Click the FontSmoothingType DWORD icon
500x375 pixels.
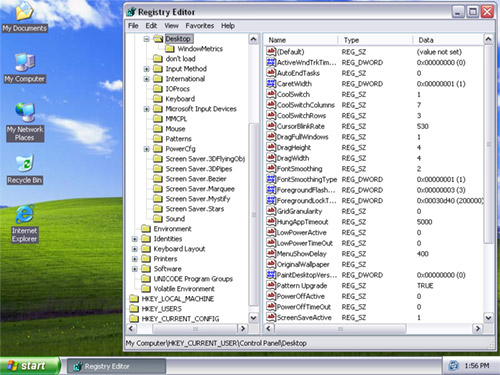click(271, 179)
